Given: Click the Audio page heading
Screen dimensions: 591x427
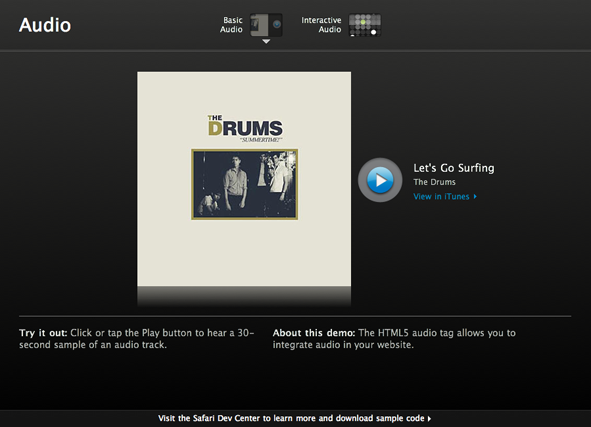Looking at the screenshot, I should (45, 25).
